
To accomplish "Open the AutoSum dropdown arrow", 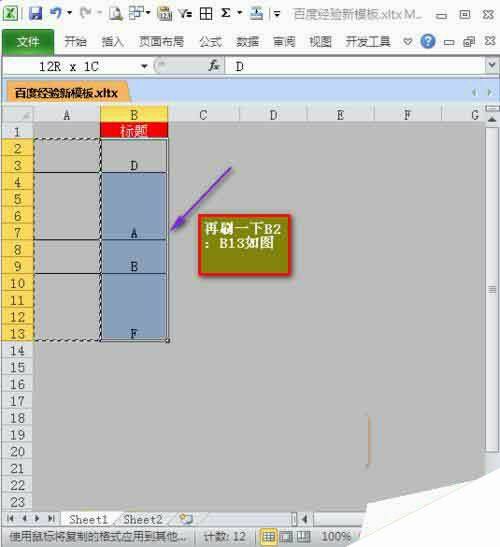I will click(x=239, y=13).
